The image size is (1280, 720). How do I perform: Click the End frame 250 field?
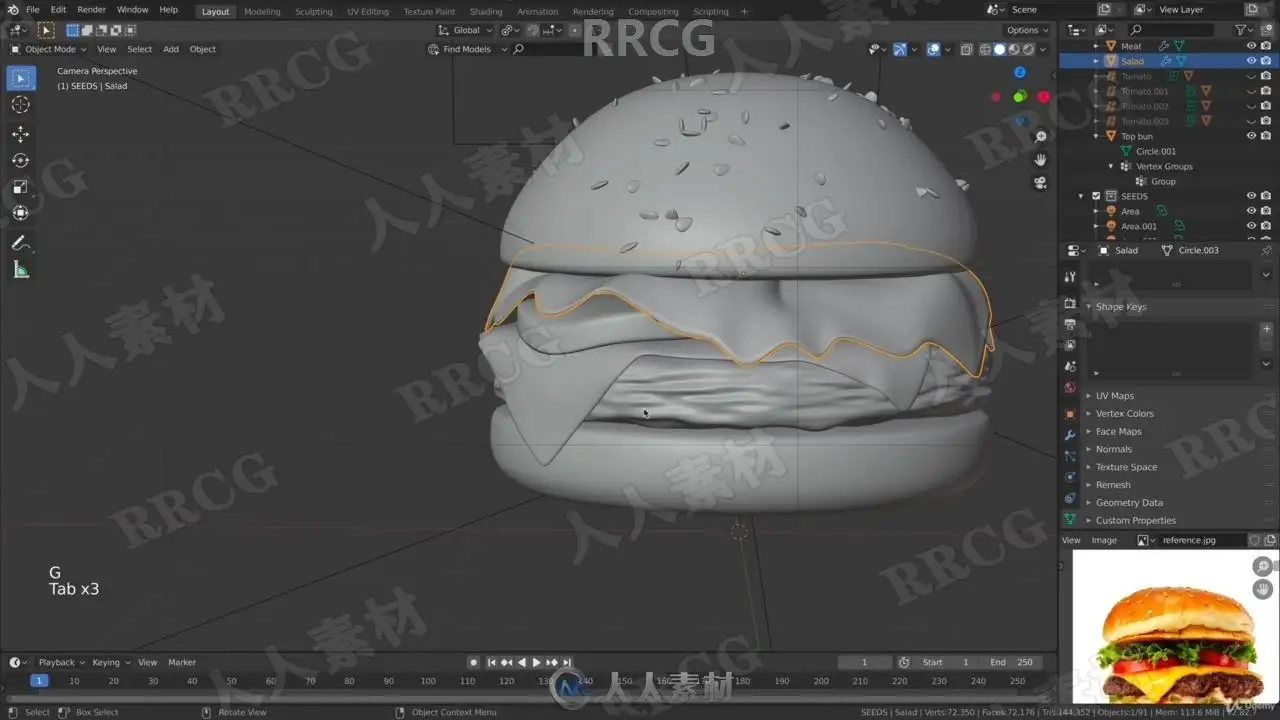1011,662
